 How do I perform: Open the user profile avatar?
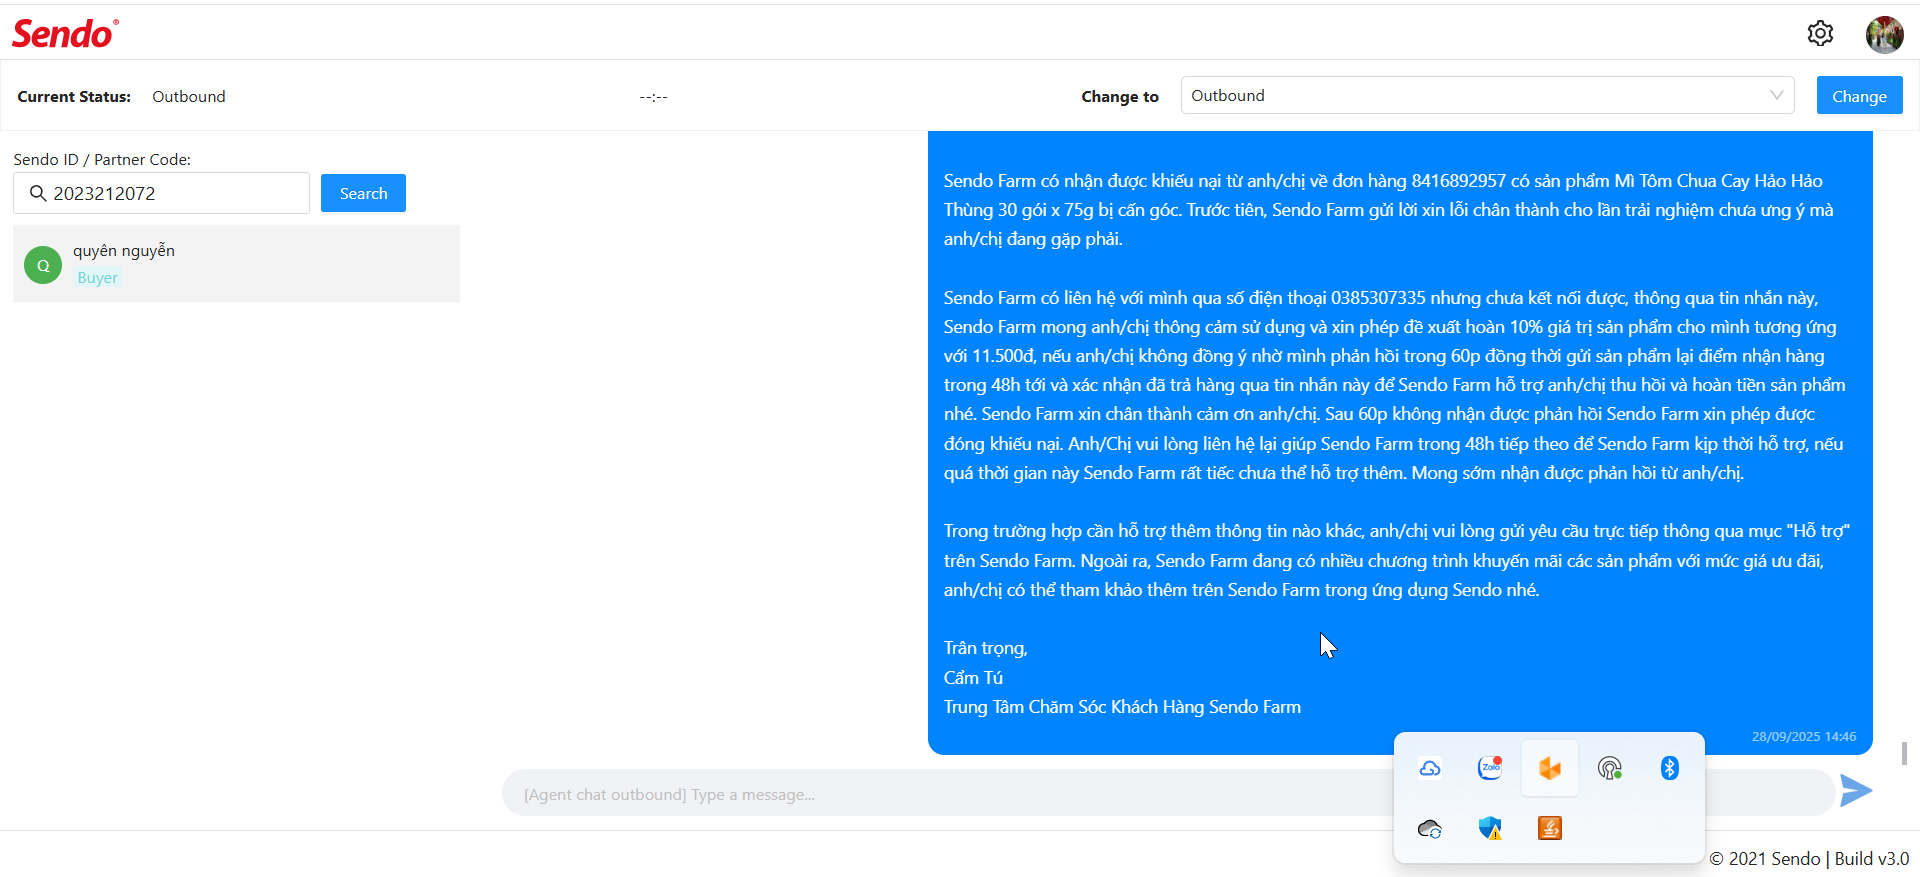[1884, 34]
